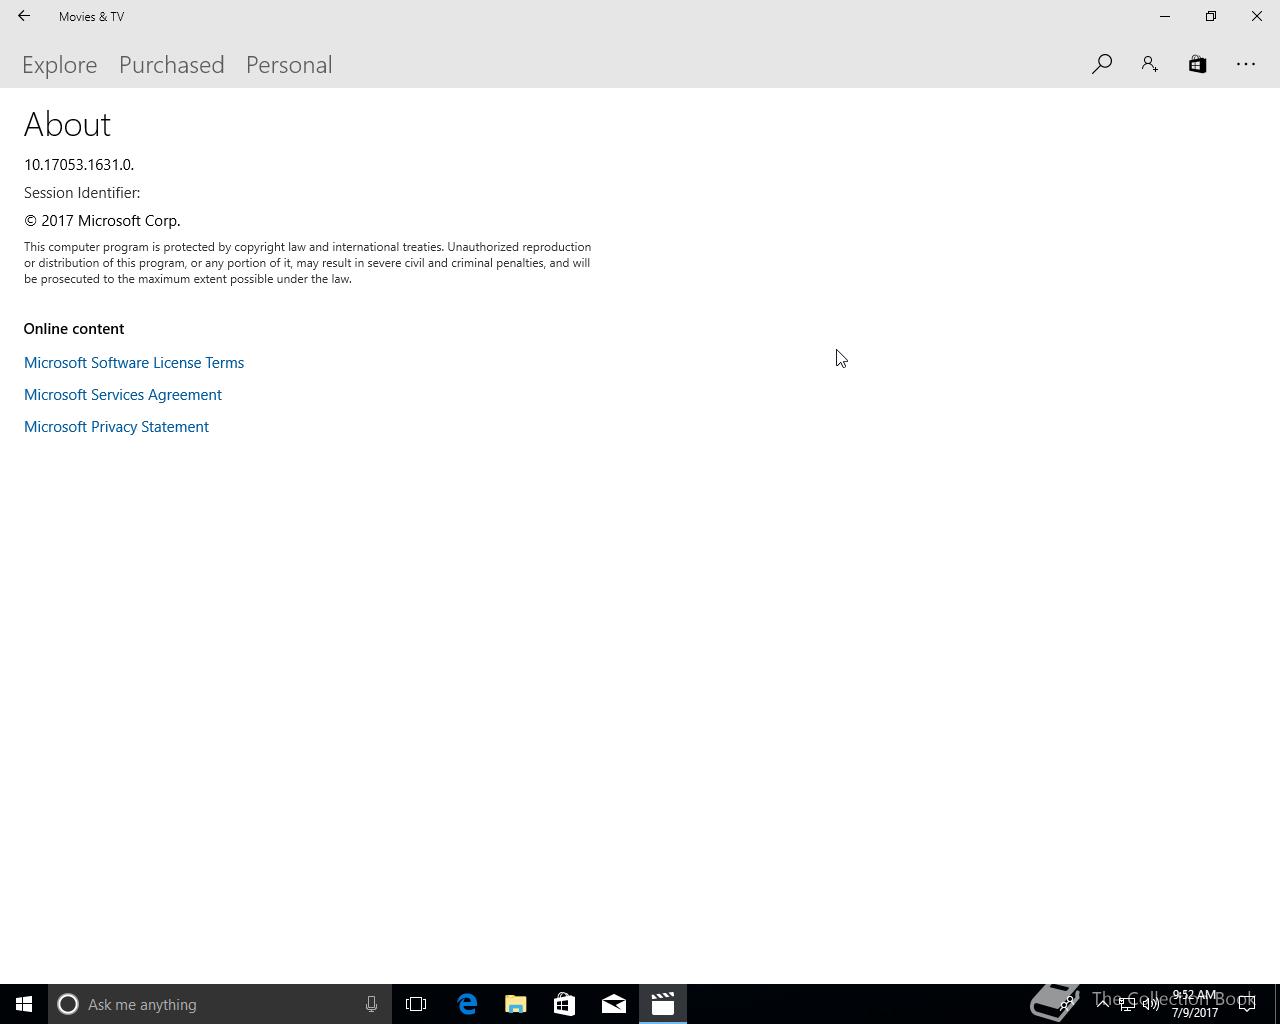1280x1024 pixels.
Task: Click the sign-in account icon
Action: tap(1150, 64)
